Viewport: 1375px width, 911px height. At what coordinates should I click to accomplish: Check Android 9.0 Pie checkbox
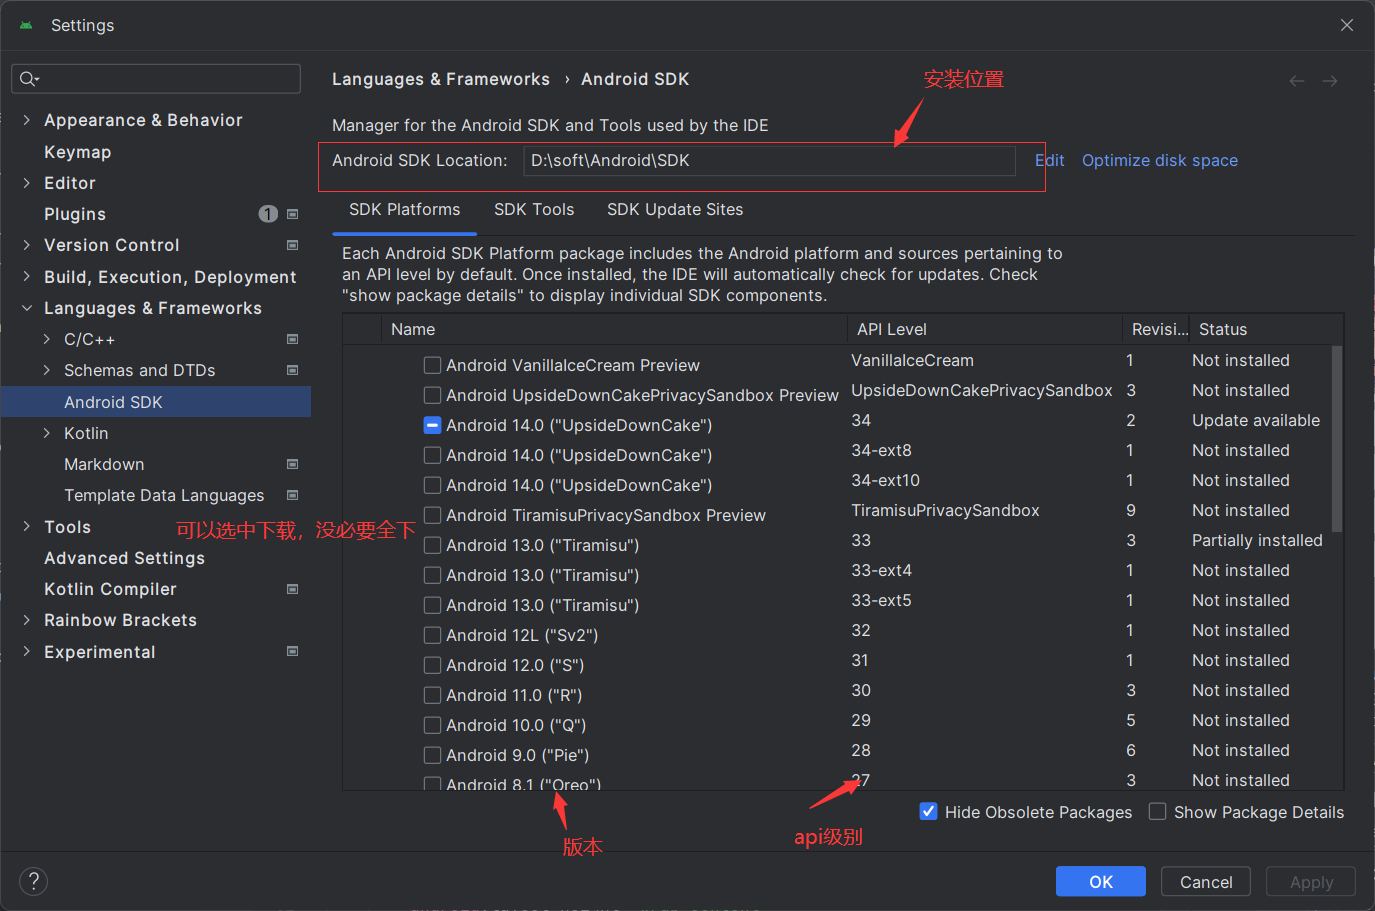click(x=432, y=755)
